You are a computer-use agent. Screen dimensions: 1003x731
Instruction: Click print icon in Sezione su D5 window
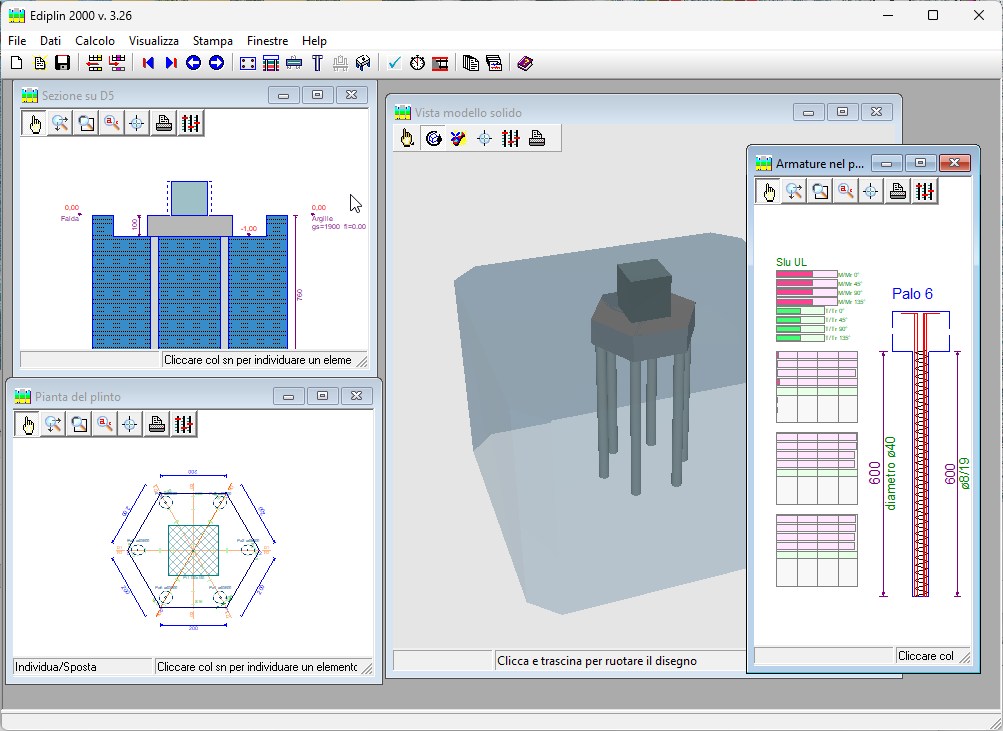pos(163,124)
